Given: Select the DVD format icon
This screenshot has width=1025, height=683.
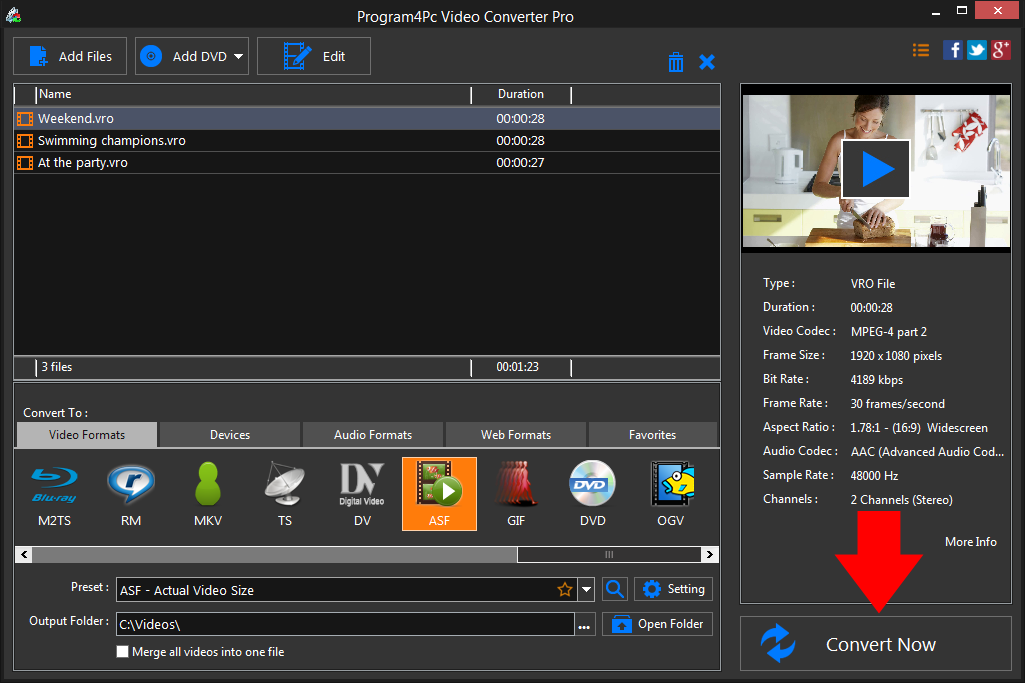Looking at the screenshot, I should [x=592, y=493].
